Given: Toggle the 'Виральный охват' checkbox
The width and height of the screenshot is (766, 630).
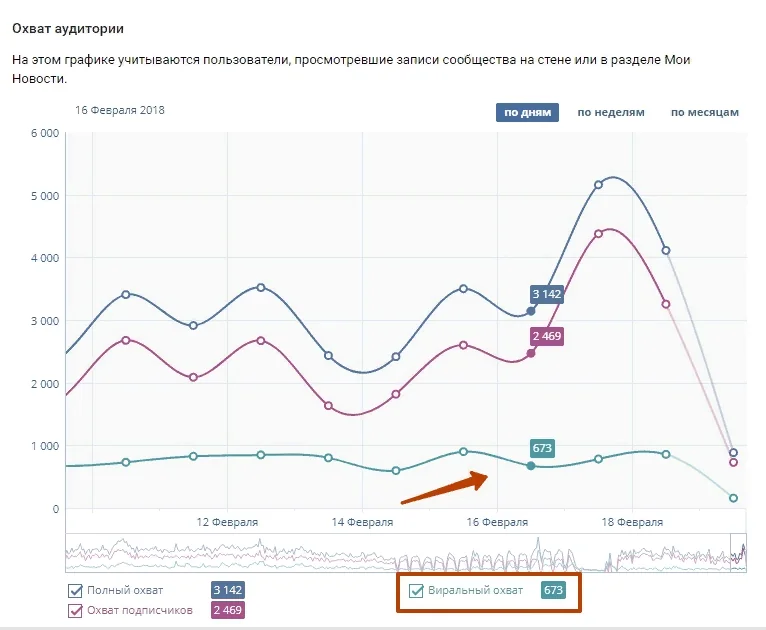Looking at the screenshot, I should click(x=416, y=590).
